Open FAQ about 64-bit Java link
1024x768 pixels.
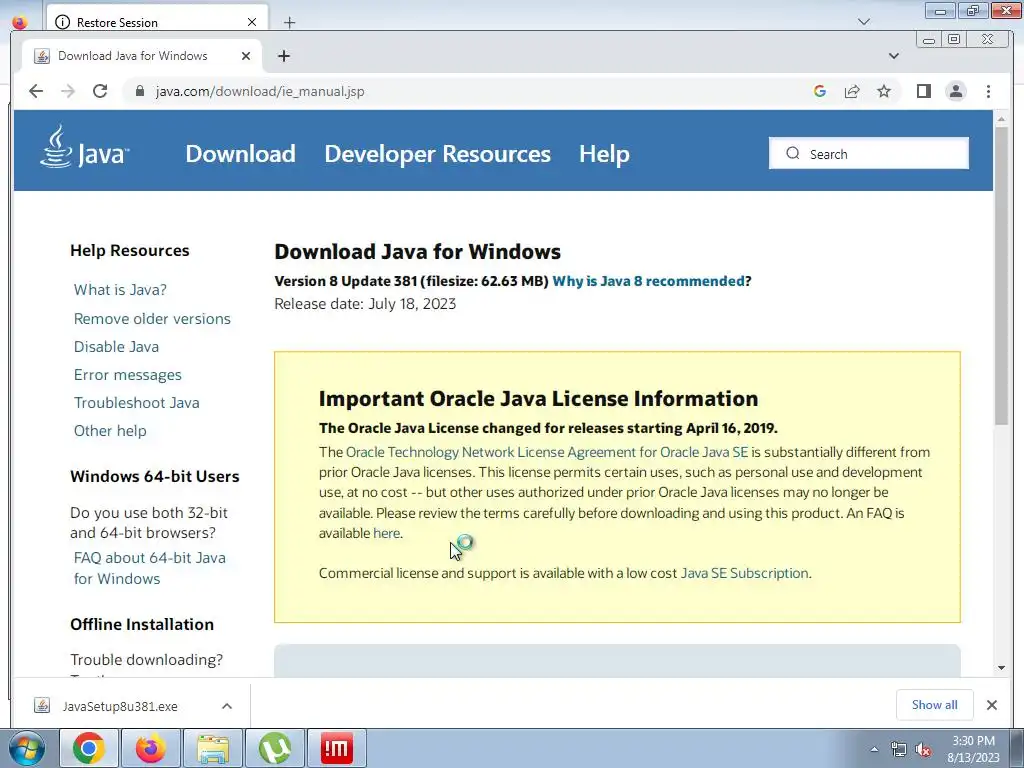tap(150, 568)
